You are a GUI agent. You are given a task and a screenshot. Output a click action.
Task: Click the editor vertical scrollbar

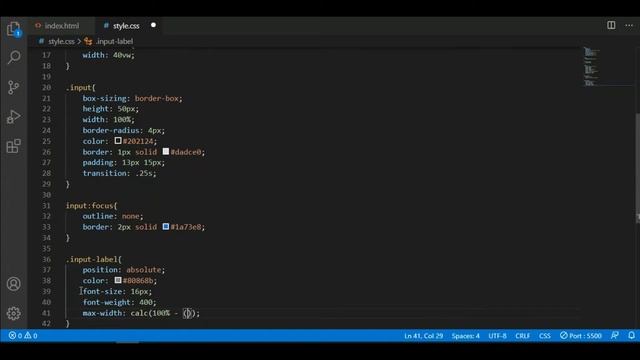637,167
